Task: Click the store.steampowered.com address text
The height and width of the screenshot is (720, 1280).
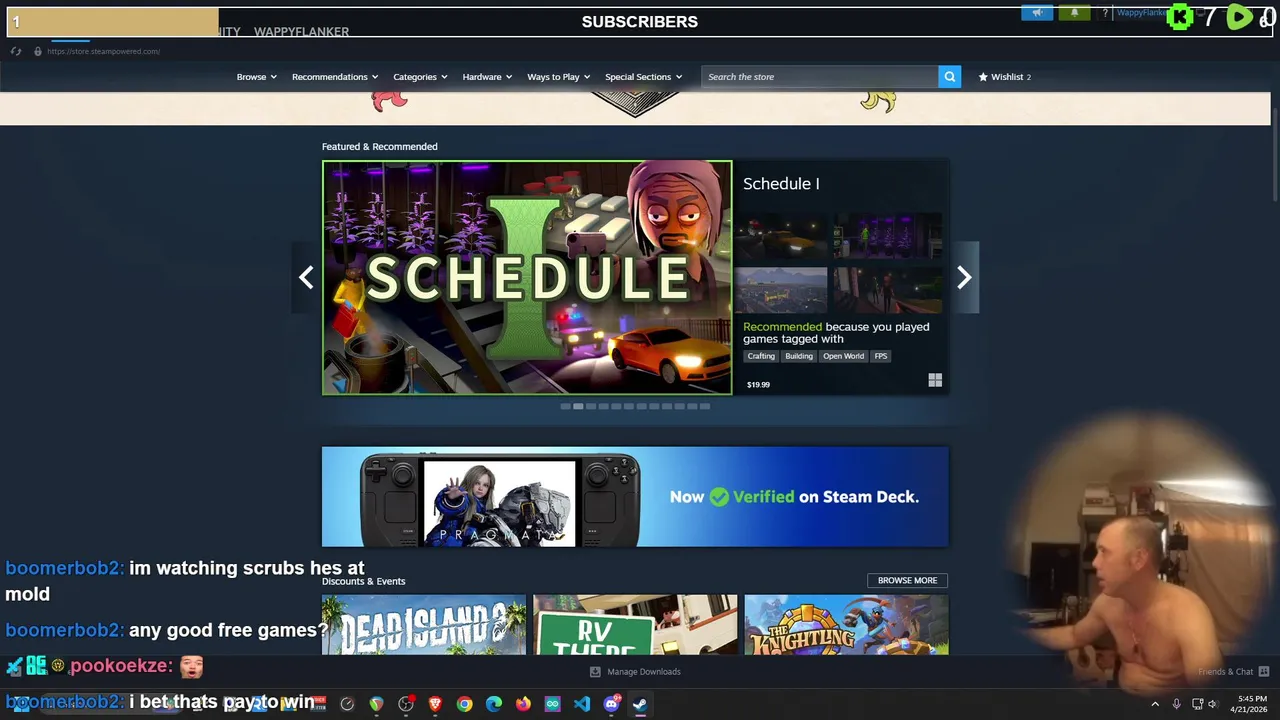Action: pos(103,51)
